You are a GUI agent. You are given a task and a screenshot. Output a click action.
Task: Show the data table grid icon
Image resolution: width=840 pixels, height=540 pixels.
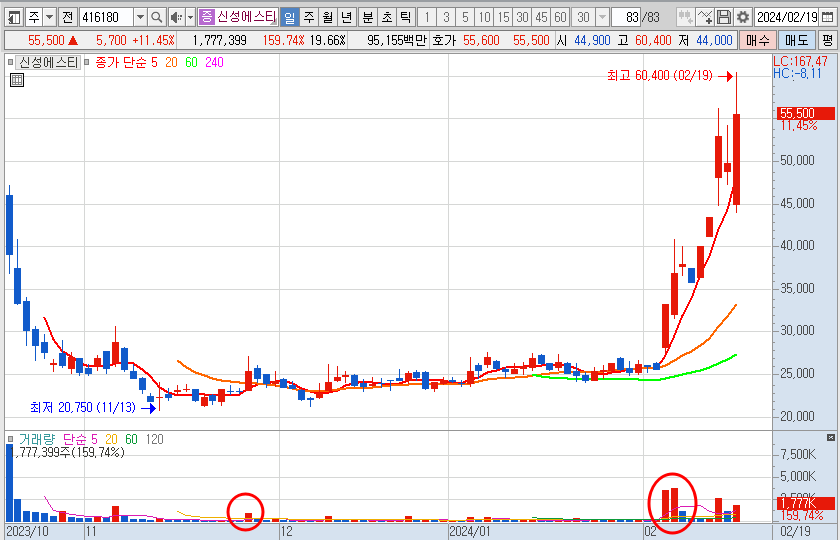(17, 80)
